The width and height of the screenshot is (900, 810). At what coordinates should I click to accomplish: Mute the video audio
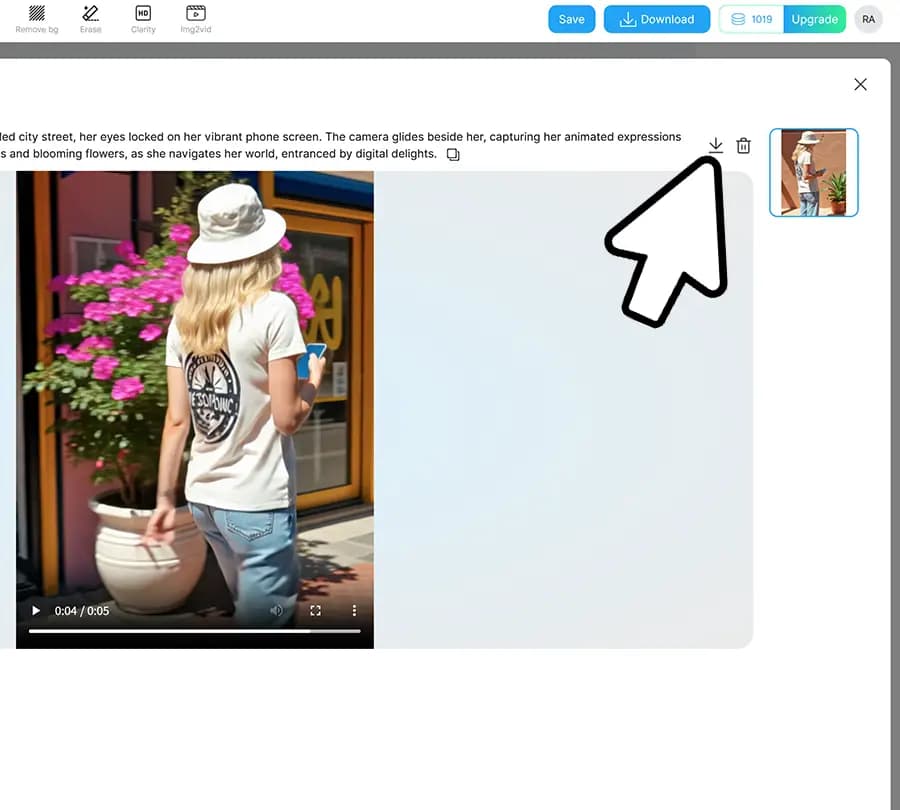(276, 610)
